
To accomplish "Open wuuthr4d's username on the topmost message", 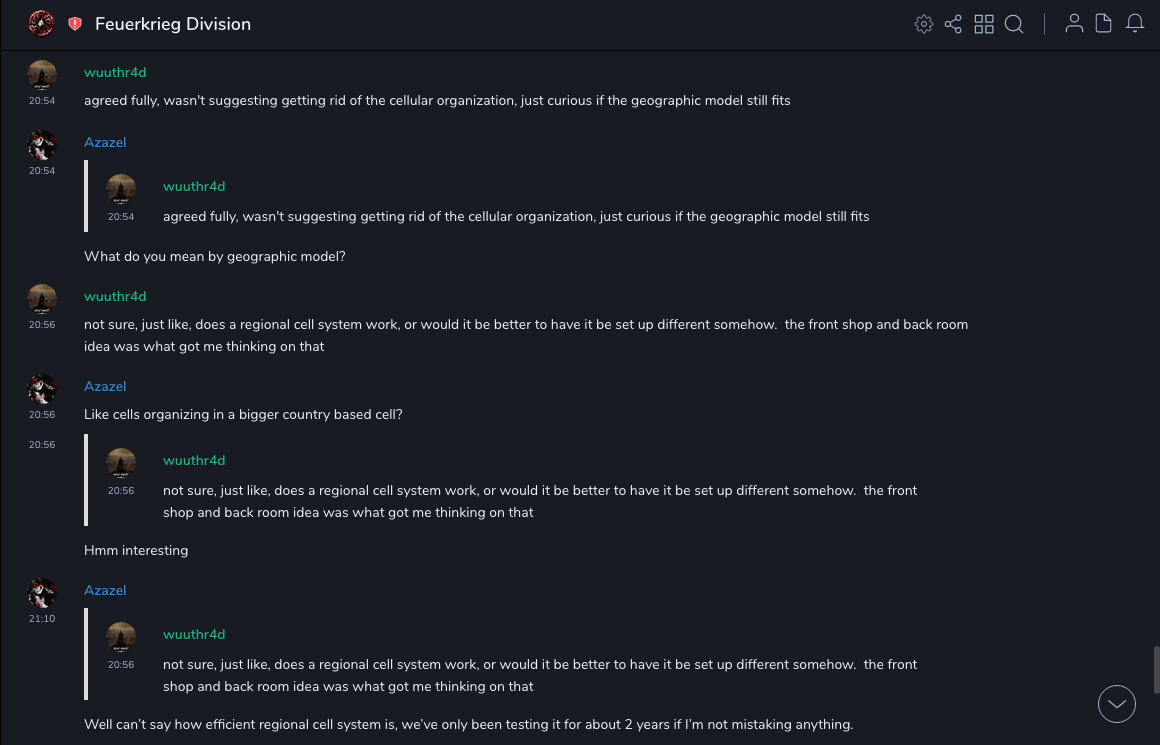I will click(x=115, y=73).
